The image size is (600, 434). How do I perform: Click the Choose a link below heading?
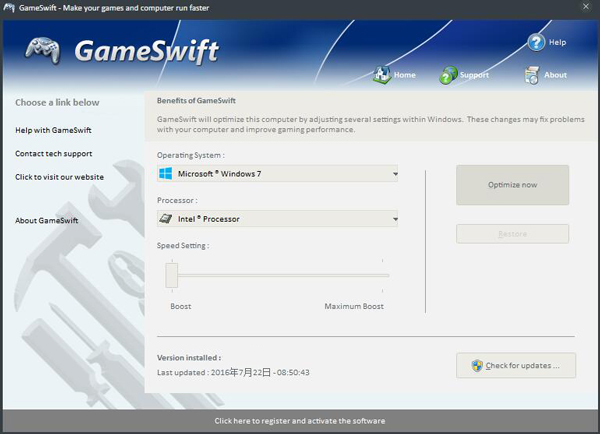tap(57, 103)
